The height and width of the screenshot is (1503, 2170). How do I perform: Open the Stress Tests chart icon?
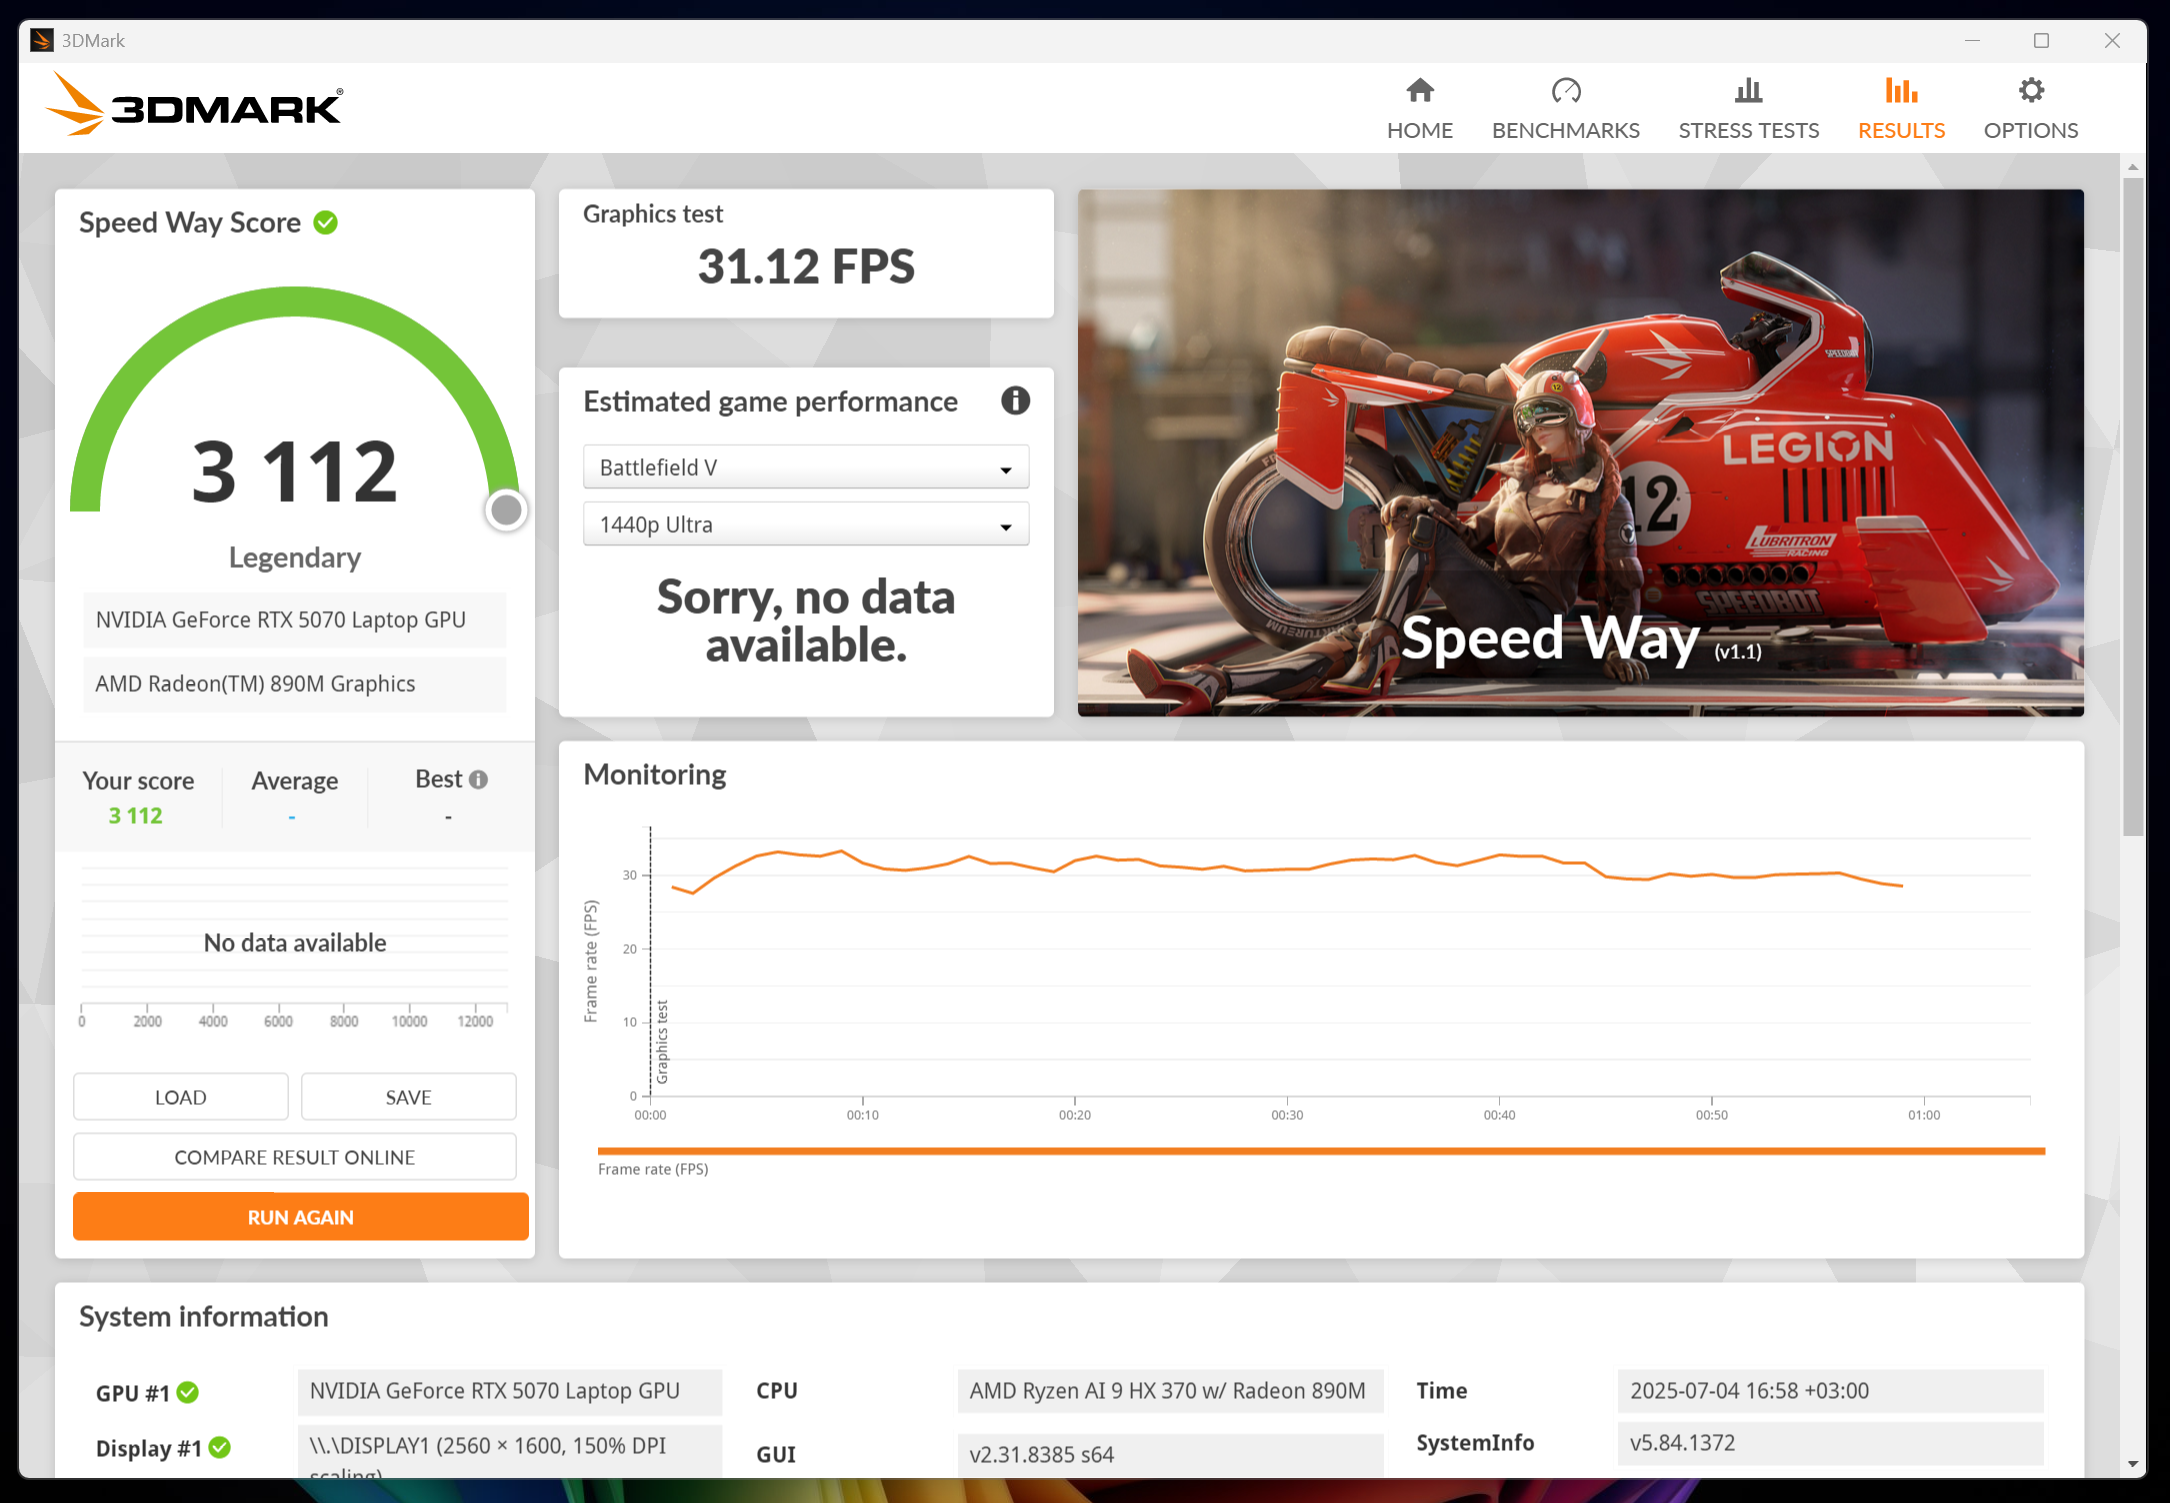pyautogui.click(x=1748, y=91)
